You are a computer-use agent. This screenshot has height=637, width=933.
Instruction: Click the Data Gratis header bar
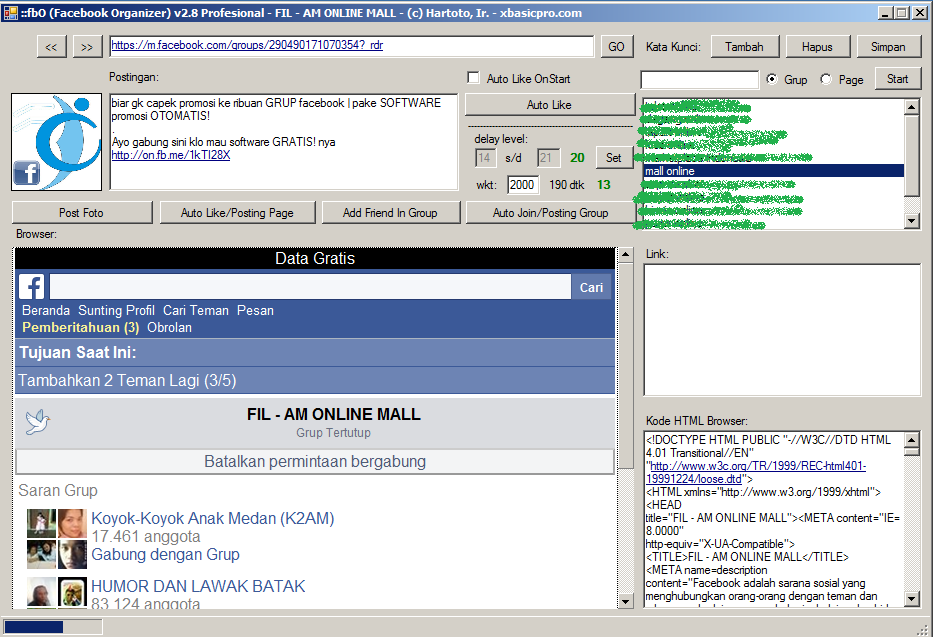point(315,259)
